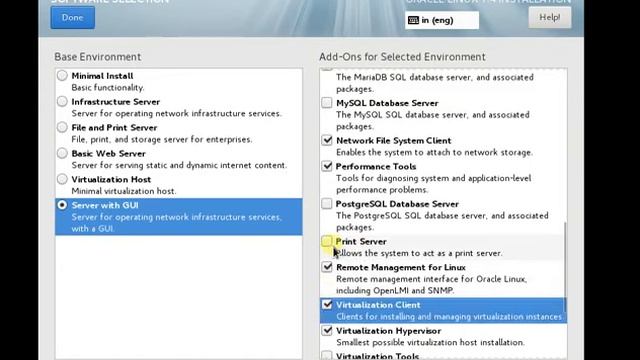640x360 pixels.
Task: Click 'Clients for installing and managing virtualization instances' text
Action: click(449, 317)
